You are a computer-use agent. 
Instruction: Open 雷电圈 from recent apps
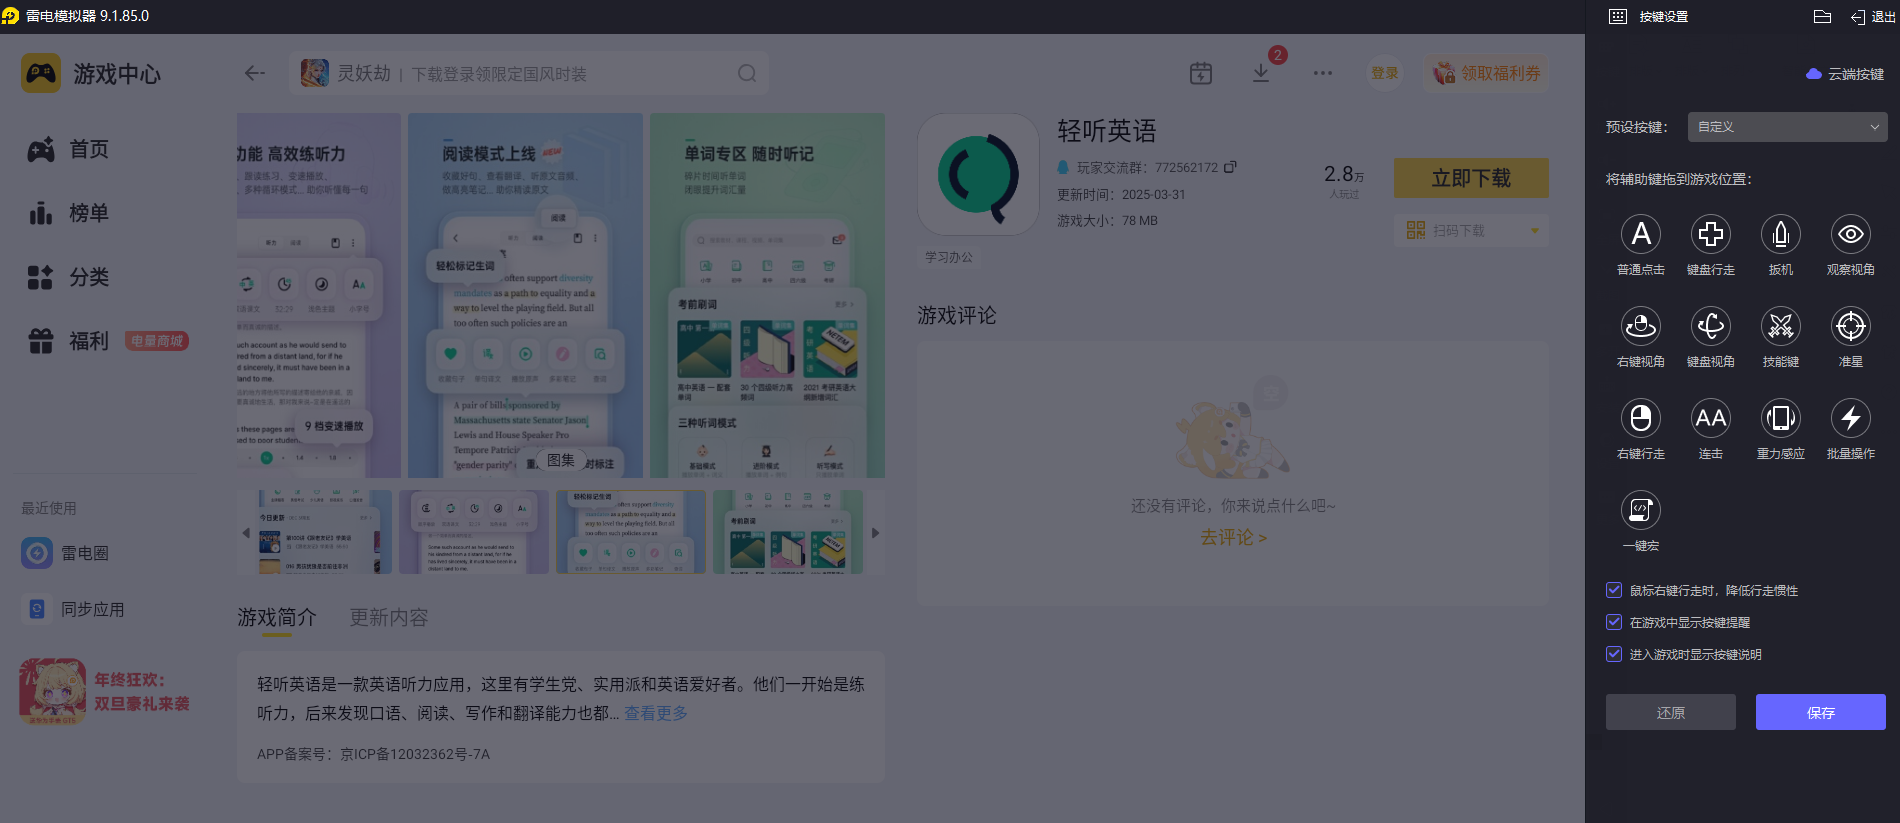click(x=65, y=553)
